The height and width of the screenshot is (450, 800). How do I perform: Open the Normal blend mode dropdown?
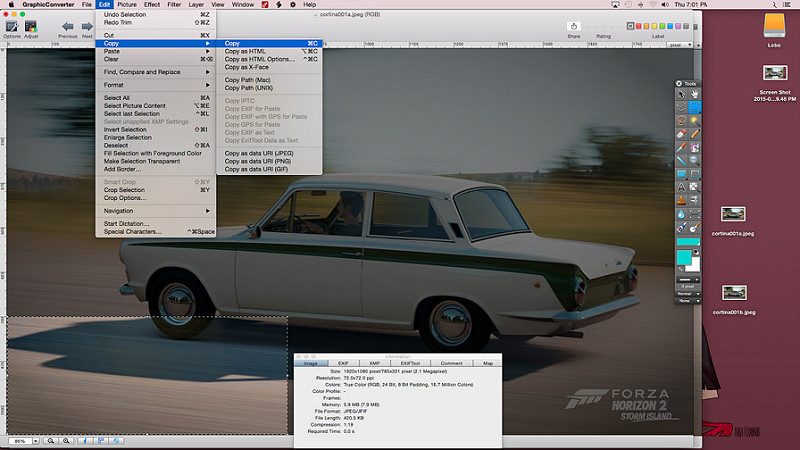click(688, 294)
